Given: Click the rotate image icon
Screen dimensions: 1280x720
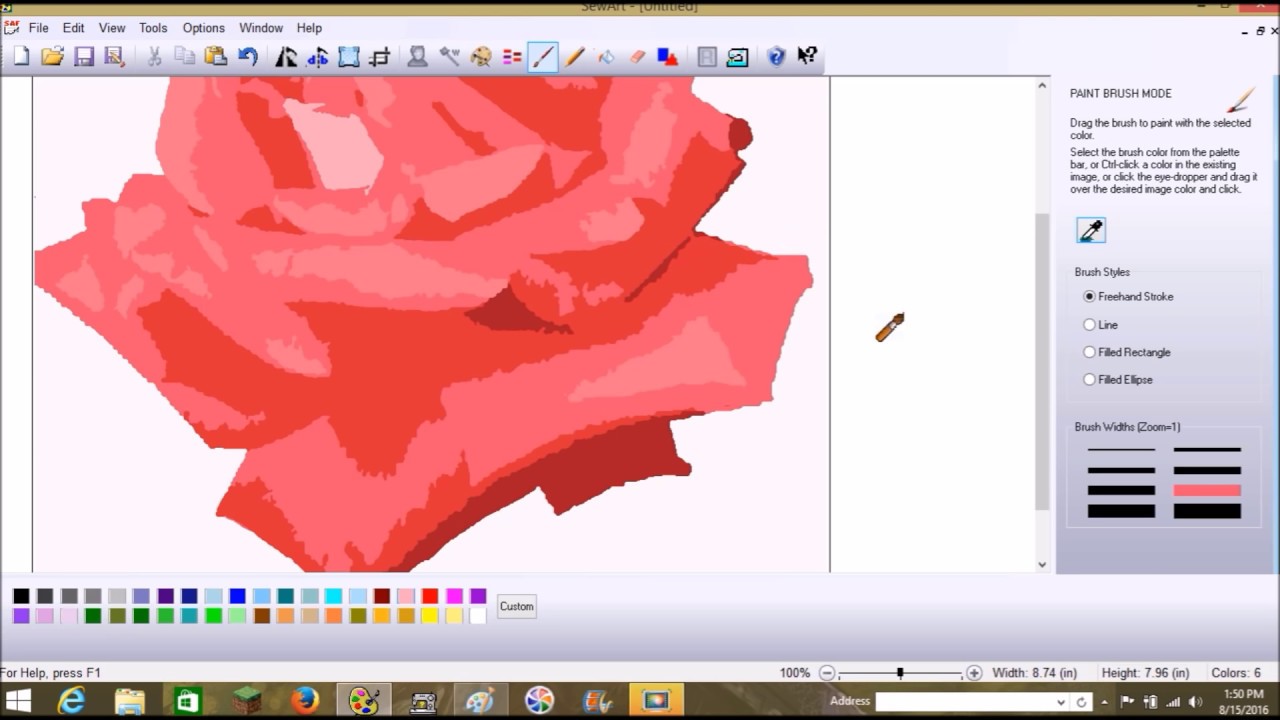Looking at the screenshot, I should (317, 57).
